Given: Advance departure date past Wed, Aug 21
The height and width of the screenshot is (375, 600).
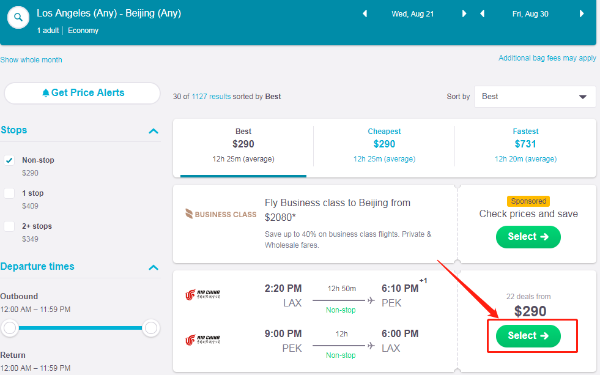Looking at the screenshot, I should coord(464,14).
